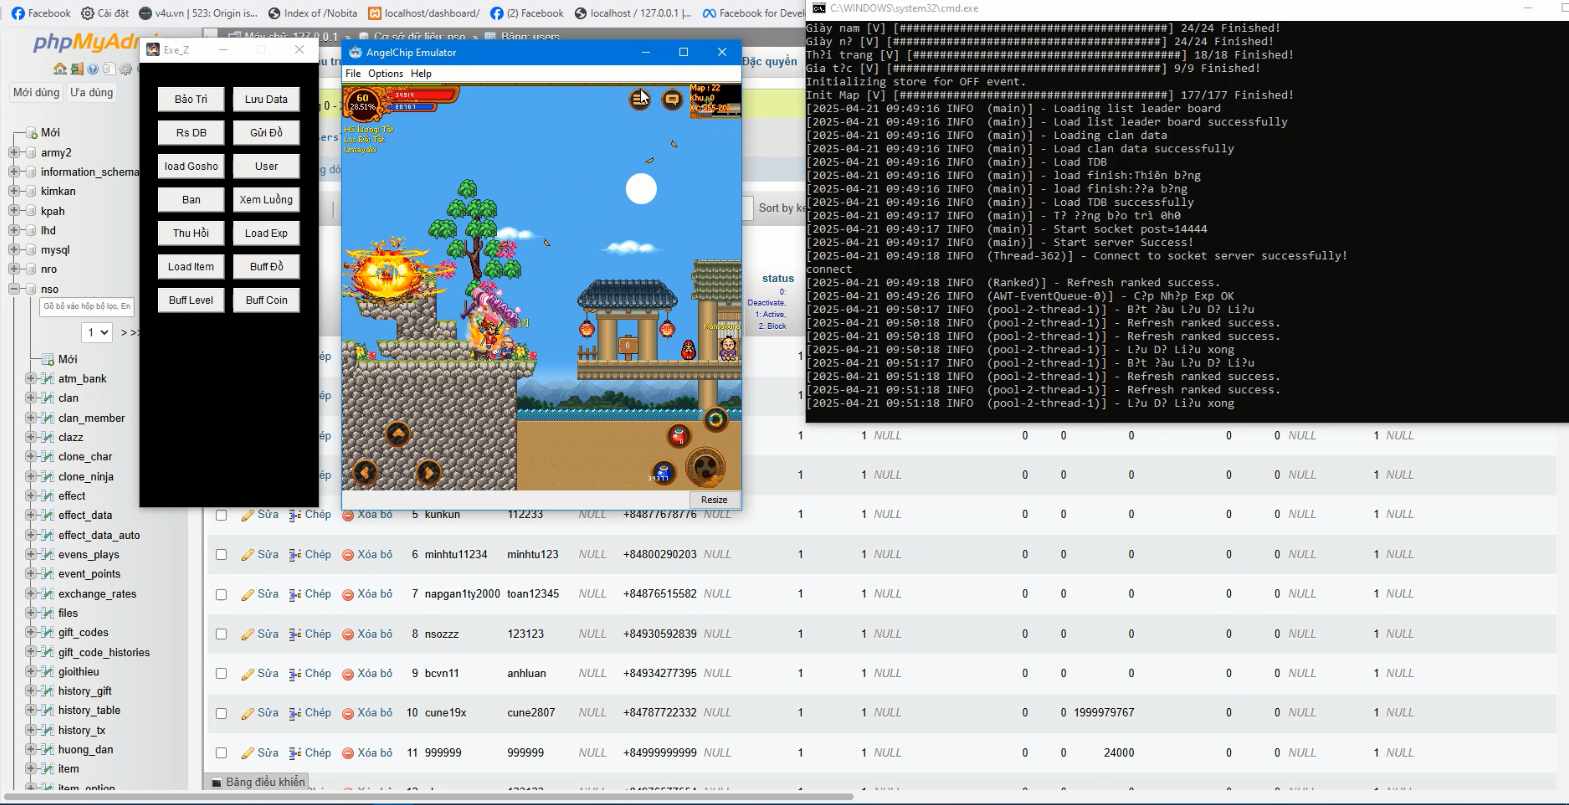Switch to the localhost/dashboard browser tab

(424, 13)
